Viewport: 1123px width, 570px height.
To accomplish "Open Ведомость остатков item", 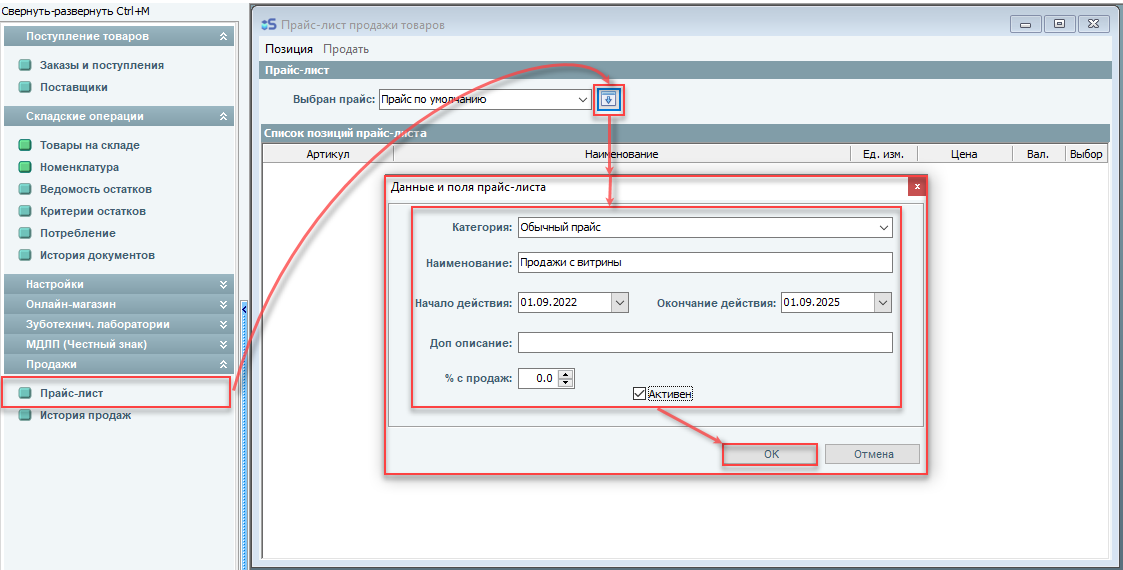I will point(95,189).
